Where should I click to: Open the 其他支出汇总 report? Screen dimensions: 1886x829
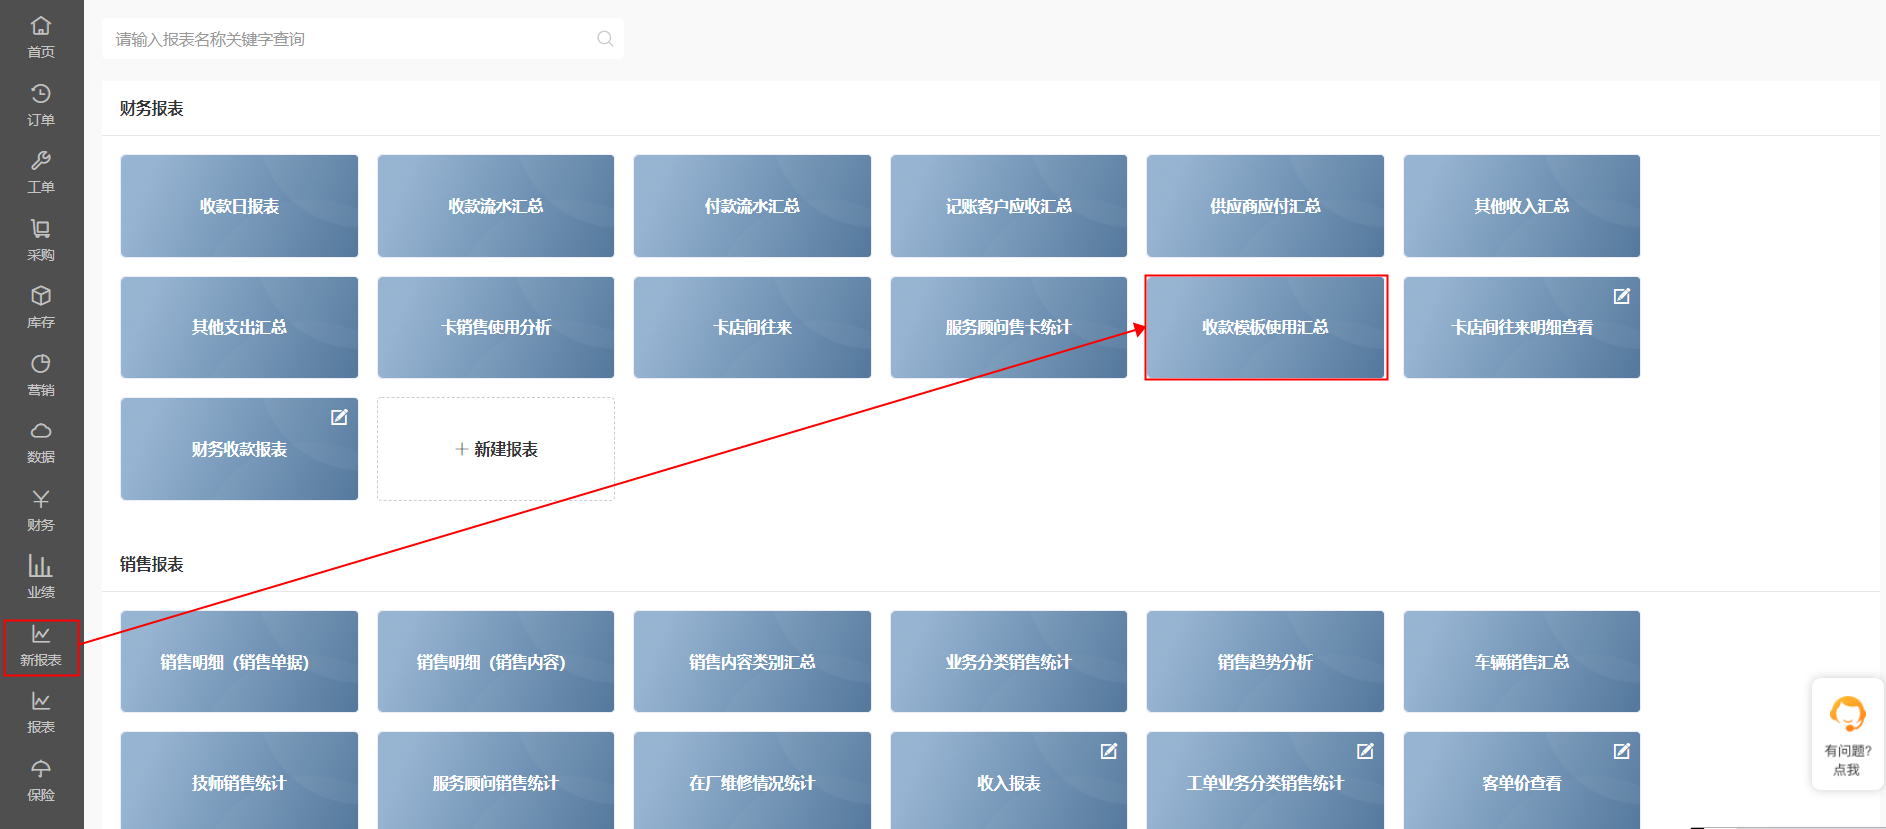tap(239, 327)
